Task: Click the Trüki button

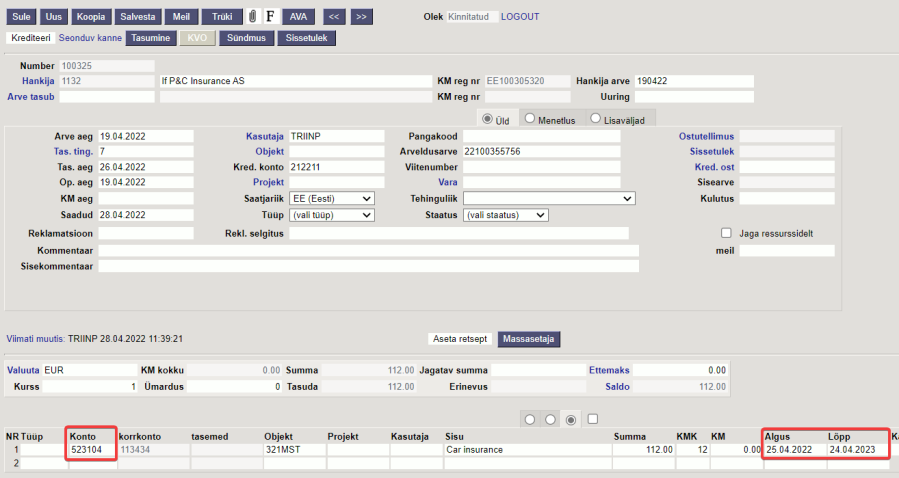Action: pyautogui.click(x=222, y=17)
